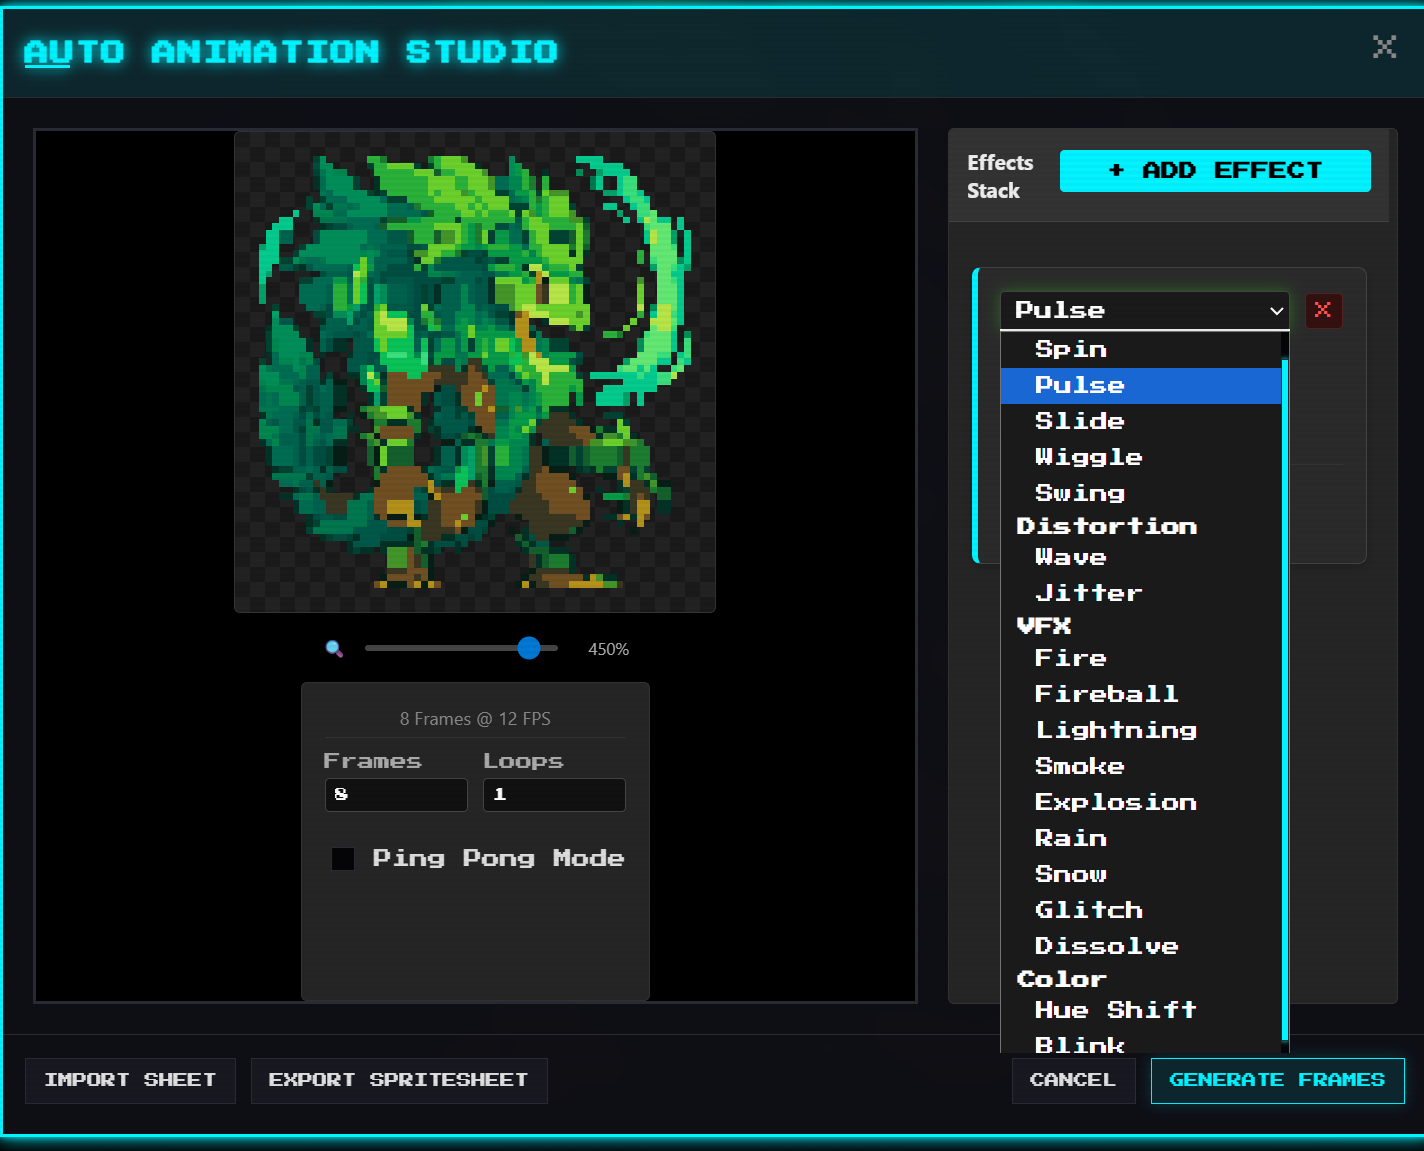
Task: Click the Loops number input field
Action: click(554, 795)
